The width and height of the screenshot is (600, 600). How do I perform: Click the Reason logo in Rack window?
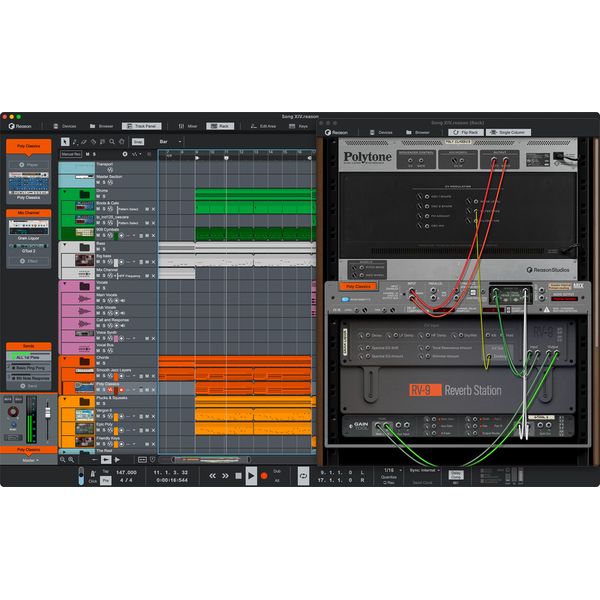pos(336,132)
